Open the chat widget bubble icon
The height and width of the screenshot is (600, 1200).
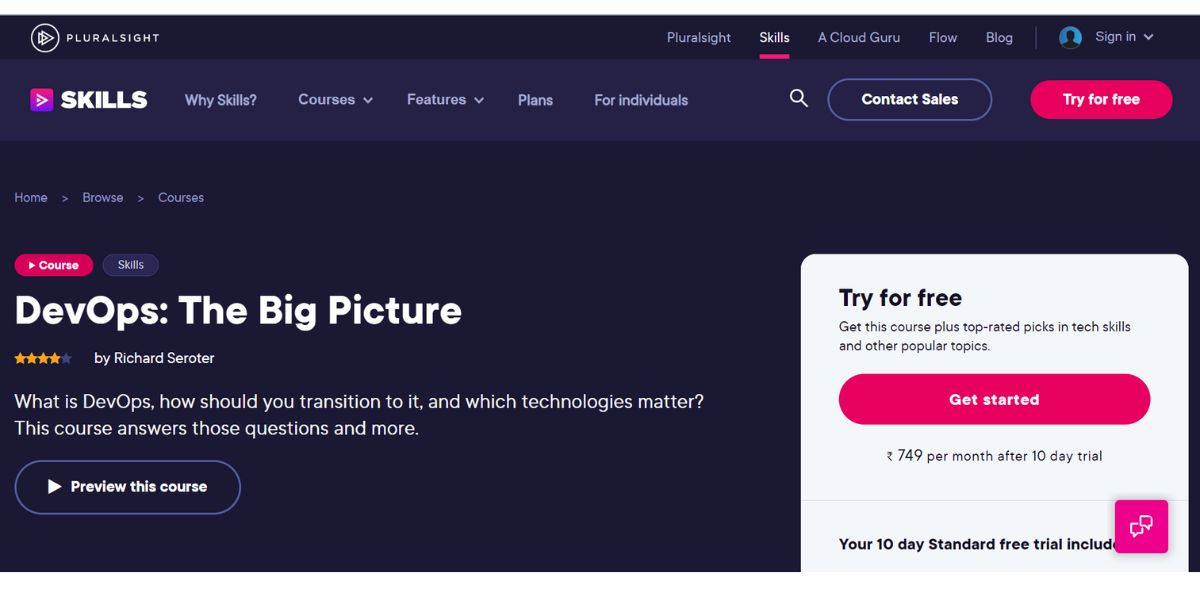click(x=1141, y=526)
